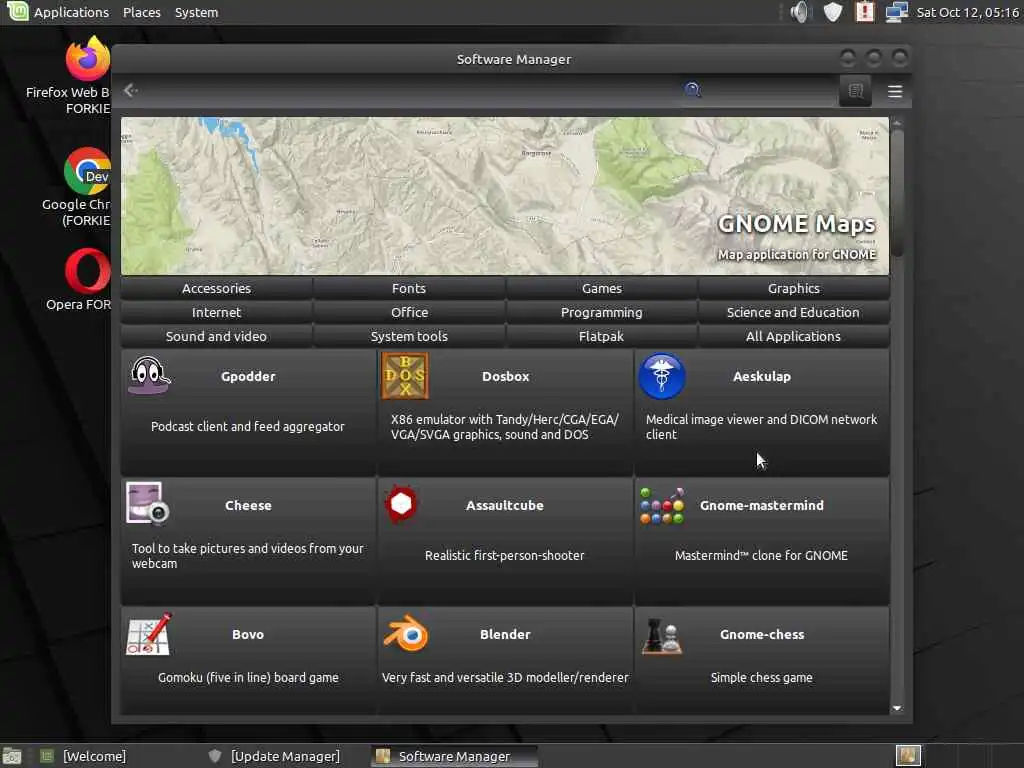Screen dimensions: 1024x768
Task: Open the Flatpak category
Action: tap(601, 336)
